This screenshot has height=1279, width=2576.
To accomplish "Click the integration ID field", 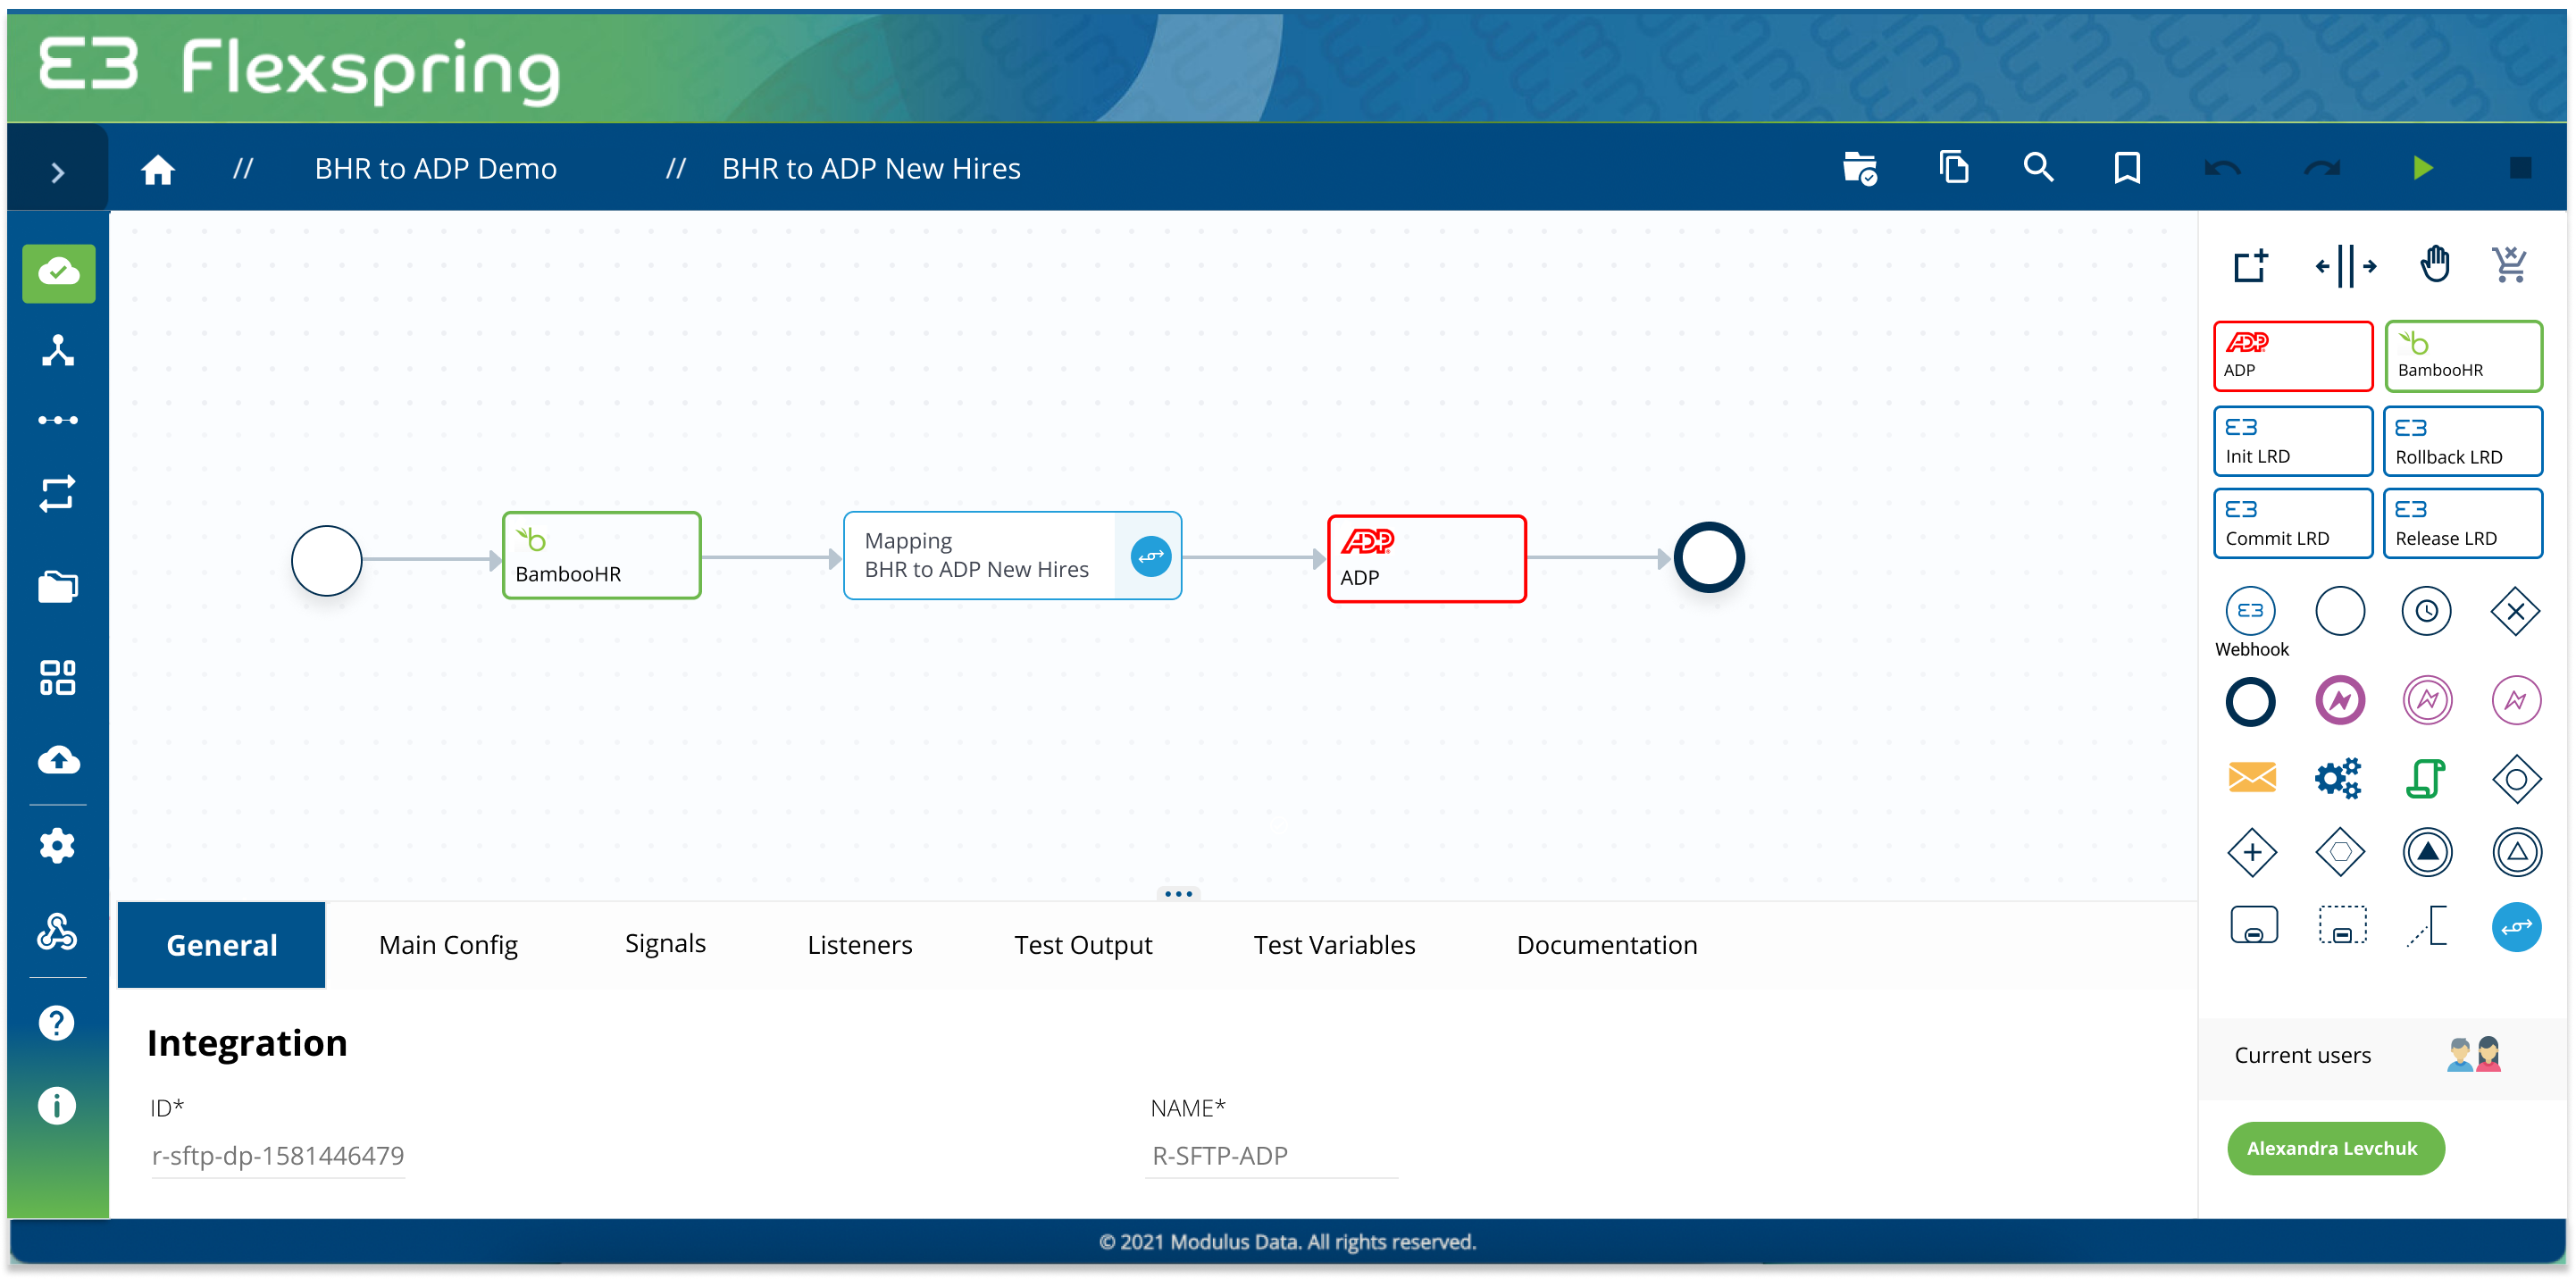I will point(278,1156).
